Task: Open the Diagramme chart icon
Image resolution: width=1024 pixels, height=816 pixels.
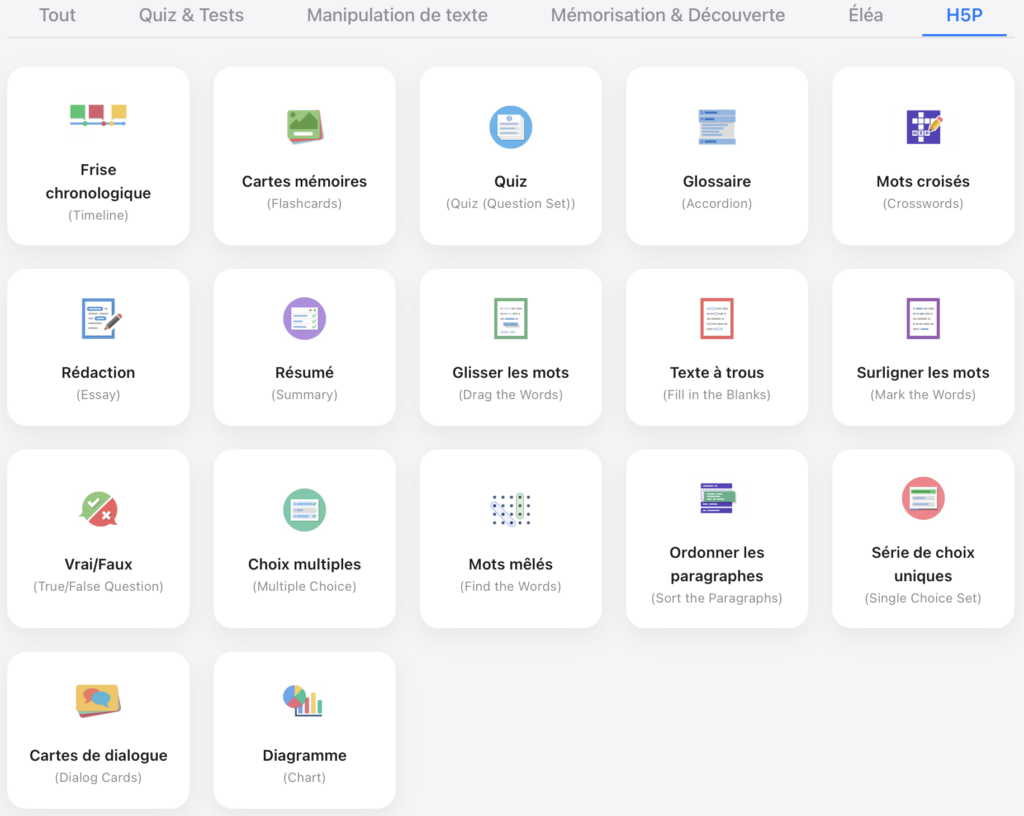Action: point(303,701)
